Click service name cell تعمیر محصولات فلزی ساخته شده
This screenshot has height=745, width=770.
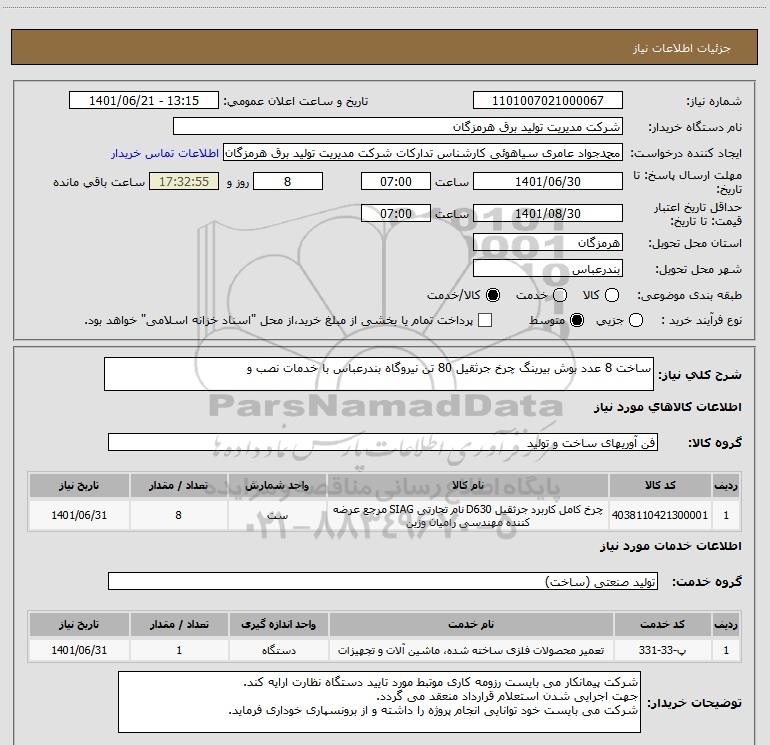(x=470, y=650)
